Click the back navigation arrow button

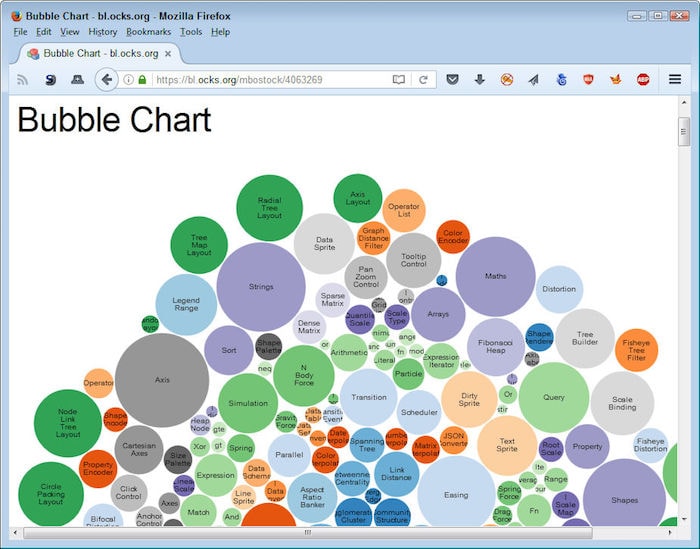106,80
